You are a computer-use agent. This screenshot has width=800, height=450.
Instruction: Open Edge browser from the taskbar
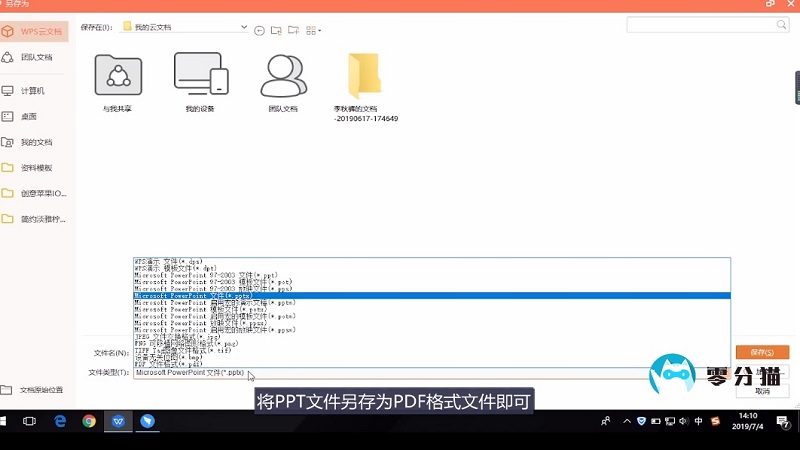coord(60,421)
